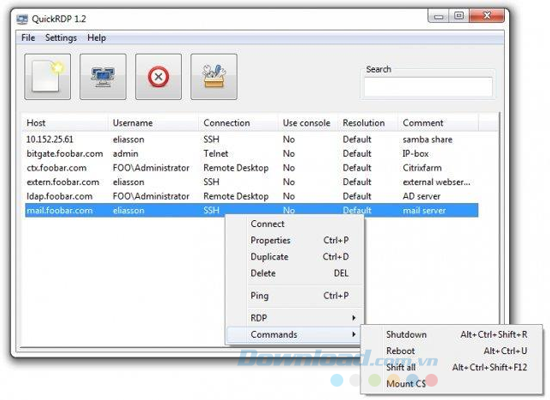
Task: Select the Reboot command
Action: tap(401, 351)
